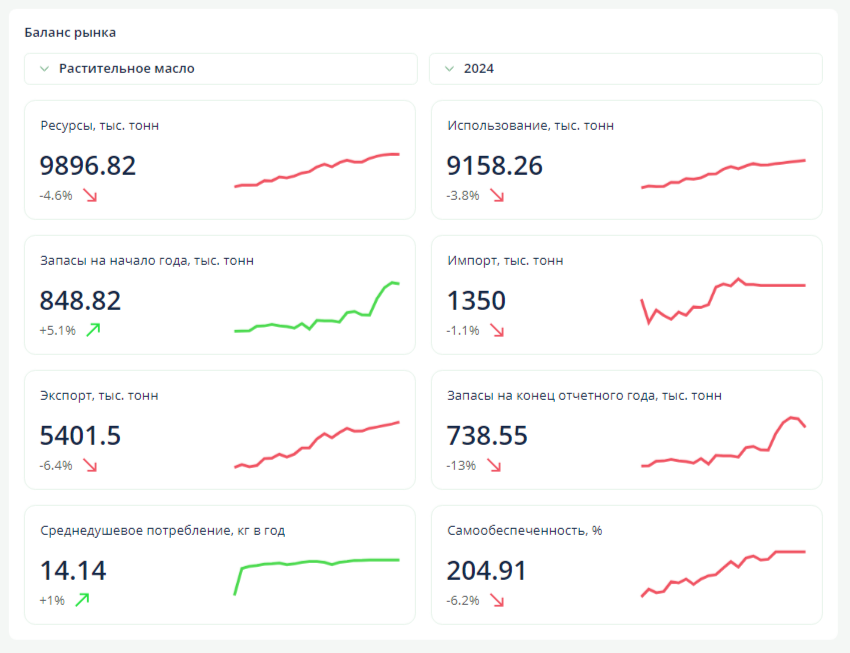
Task: Click the red down arrow under Использование
Action: pos(497,196)
